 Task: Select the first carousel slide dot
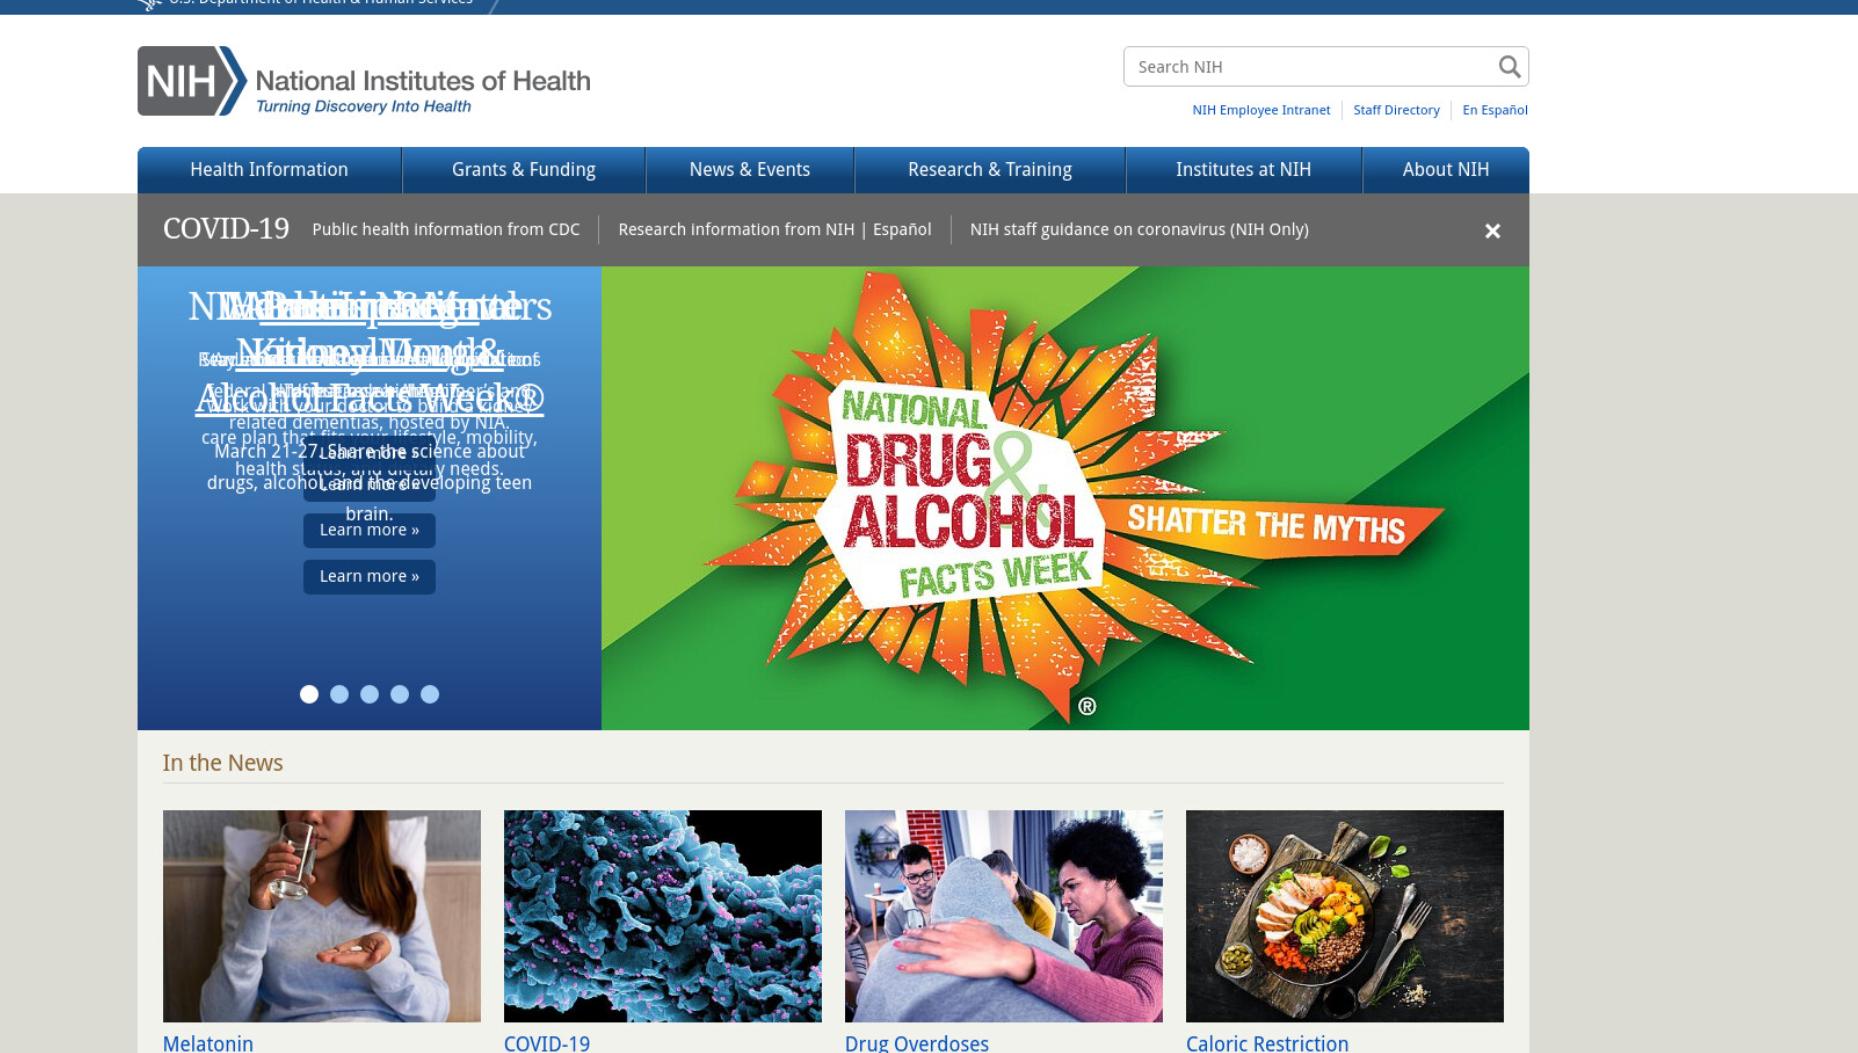[309, 694]
